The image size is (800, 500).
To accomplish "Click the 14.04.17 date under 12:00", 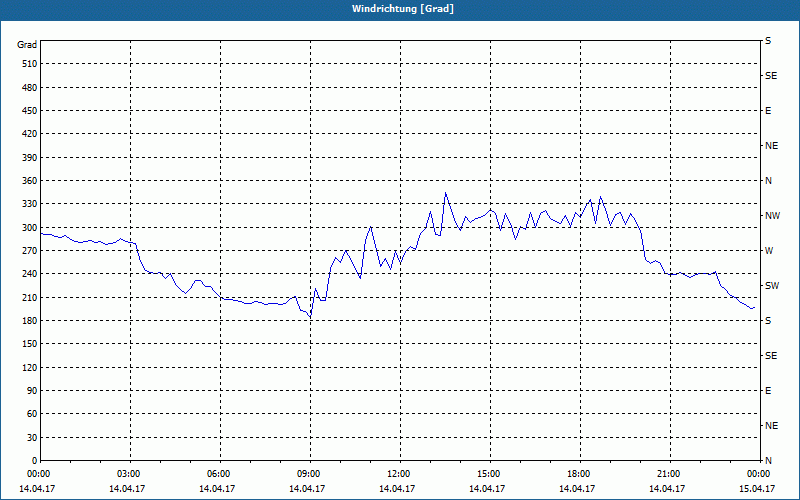I will pyautogui.click(x=397, y=489).
